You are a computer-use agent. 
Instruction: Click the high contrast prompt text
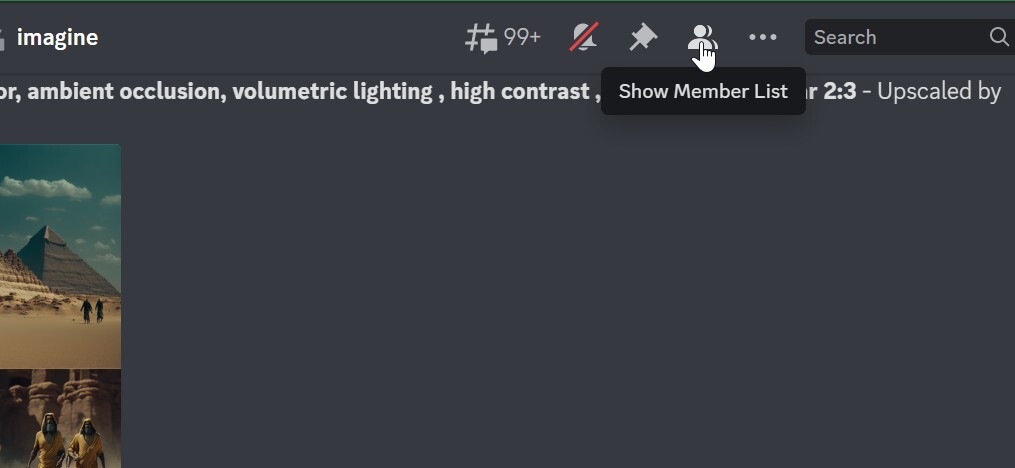520,91
